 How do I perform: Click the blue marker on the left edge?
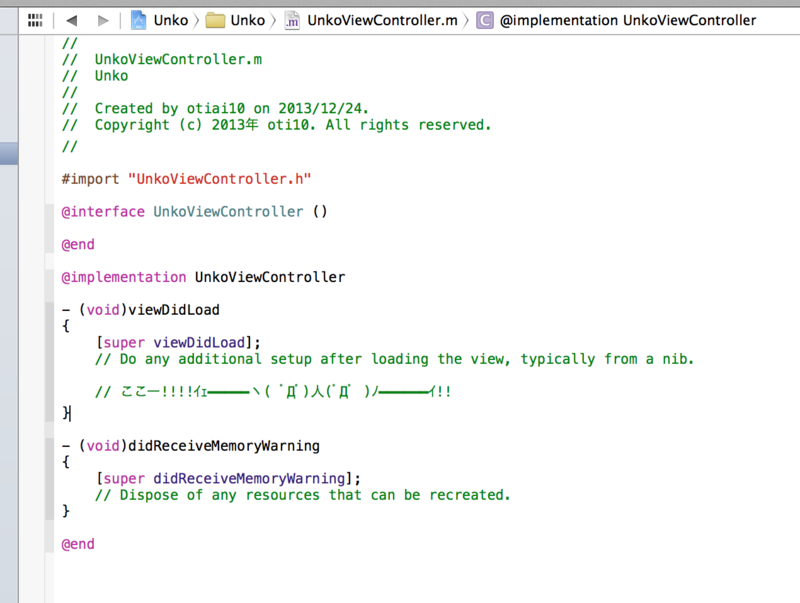click(x=9, y=153)
